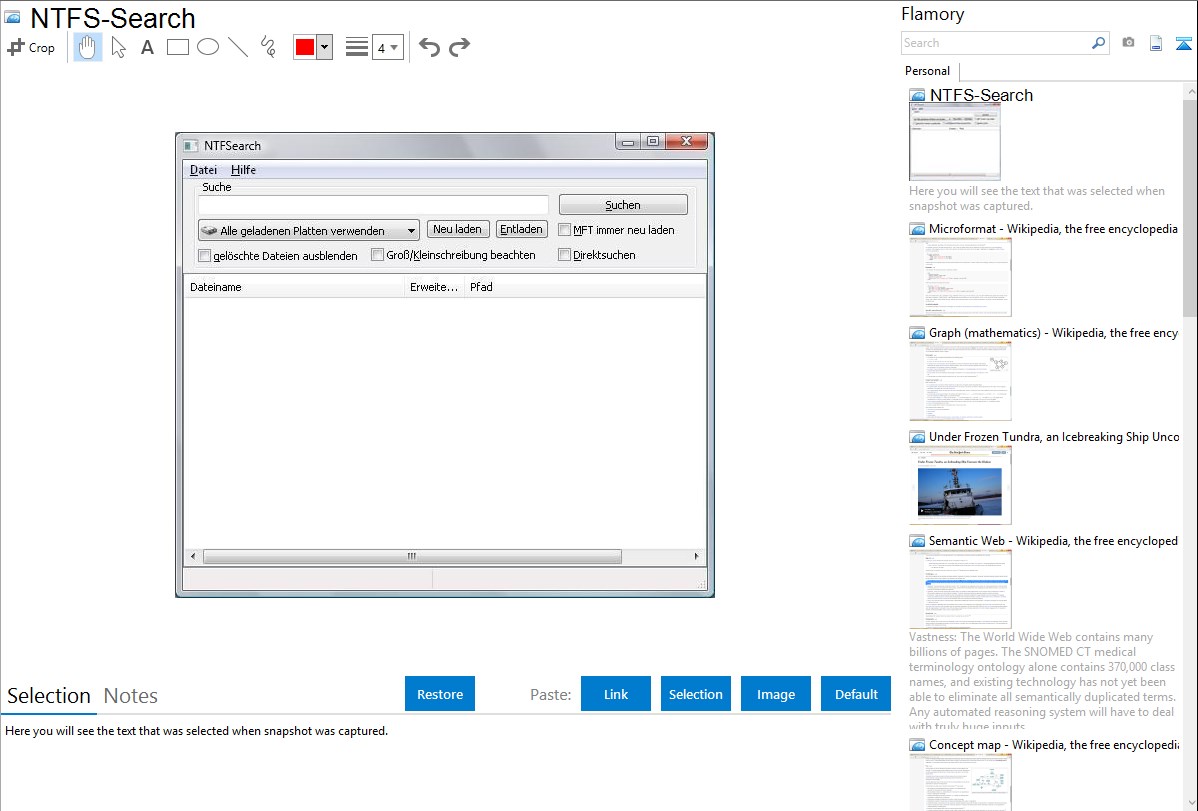The image size is (1198, 811).
Task: Choose the text annotation tool
Action: point(147,47)
